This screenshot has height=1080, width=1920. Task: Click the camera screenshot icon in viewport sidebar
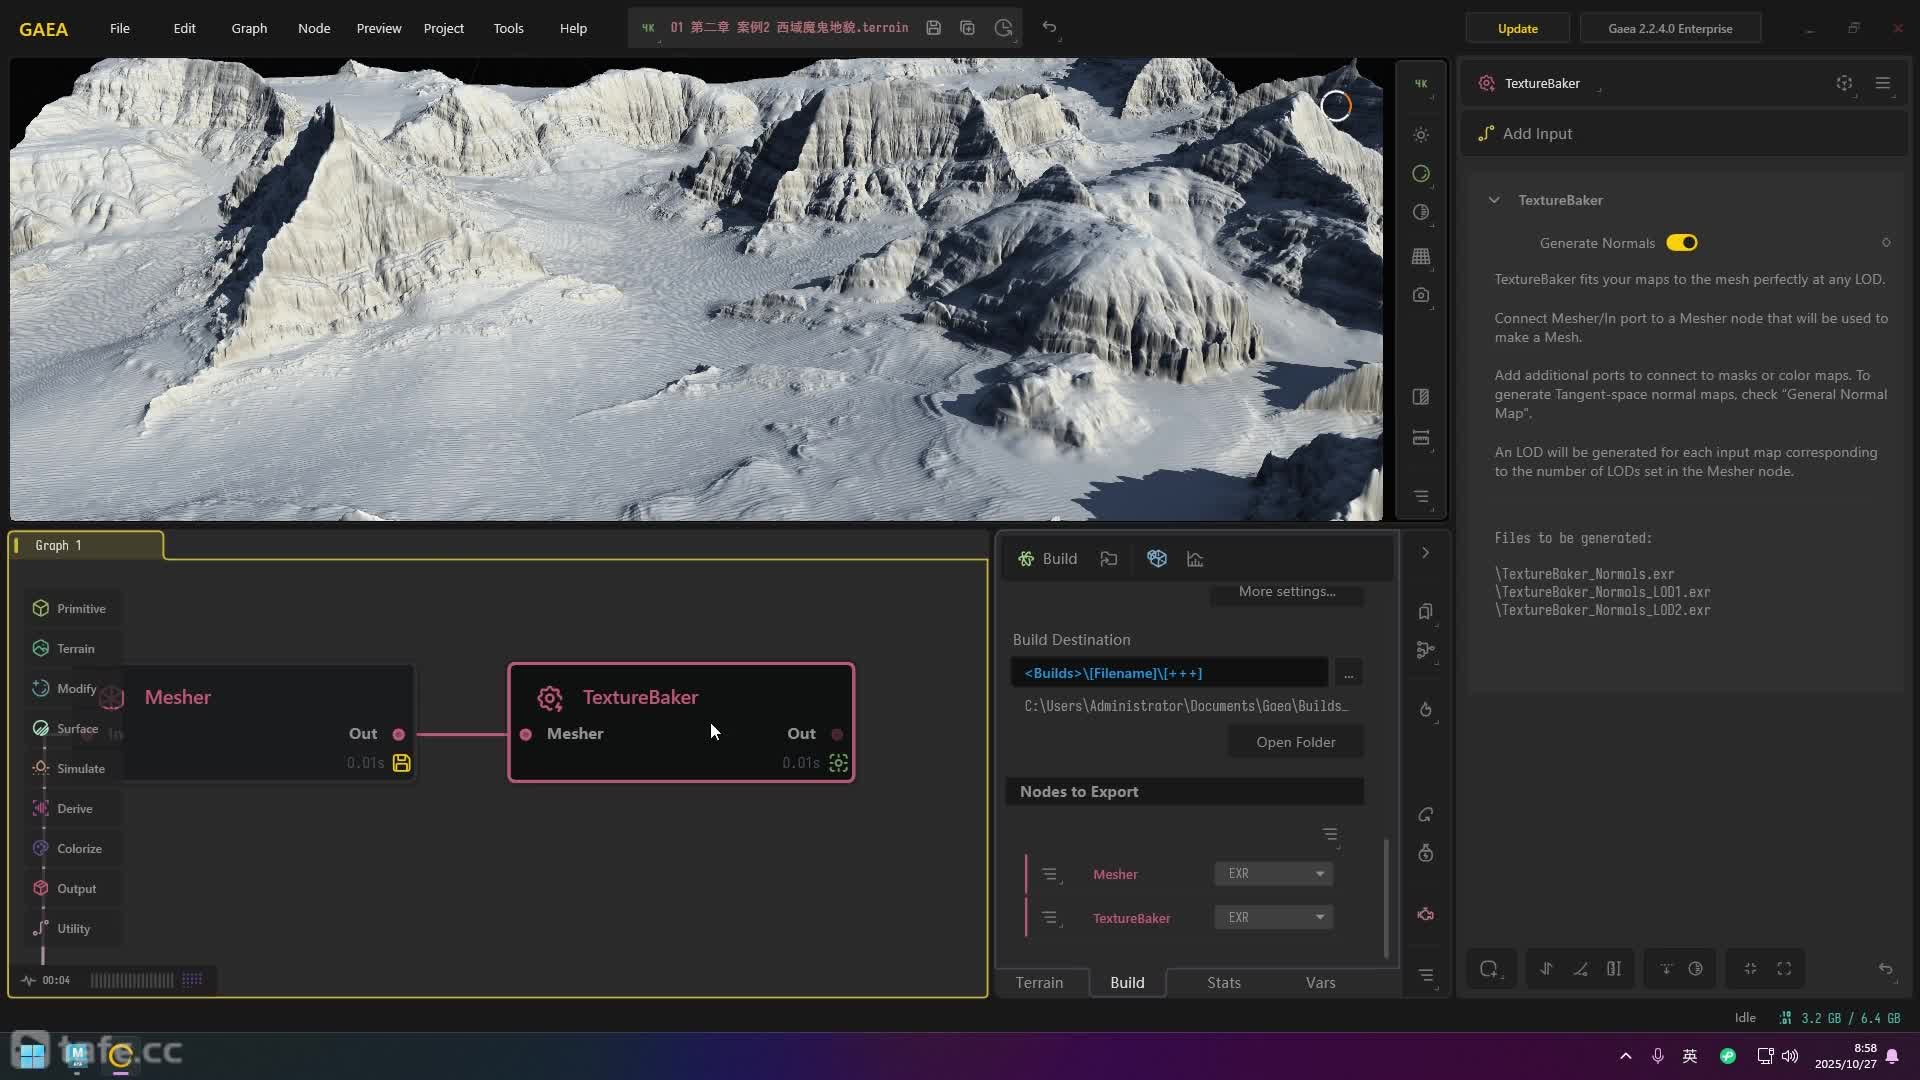[x=1421, y=295]
